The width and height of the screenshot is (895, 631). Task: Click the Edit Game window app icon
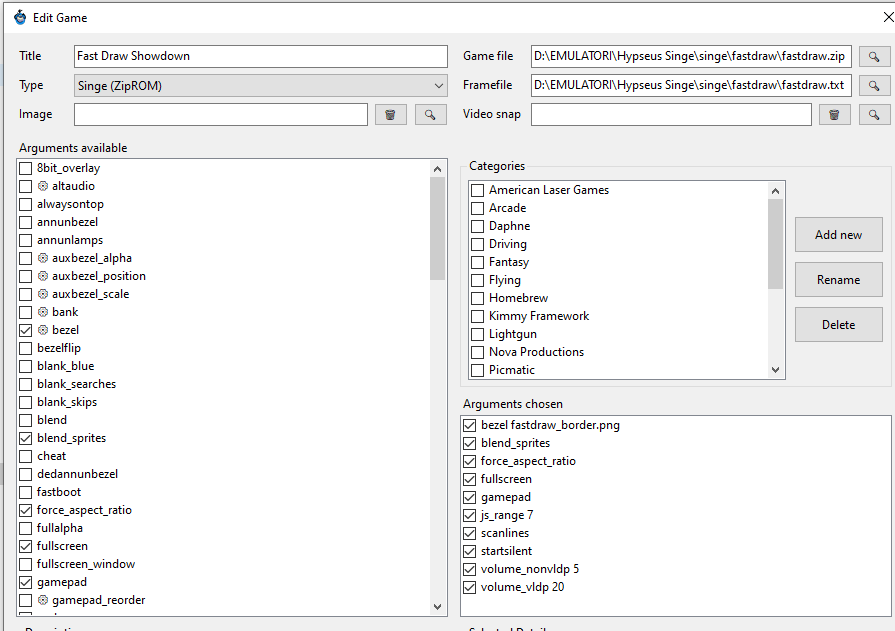click(20, 18)
